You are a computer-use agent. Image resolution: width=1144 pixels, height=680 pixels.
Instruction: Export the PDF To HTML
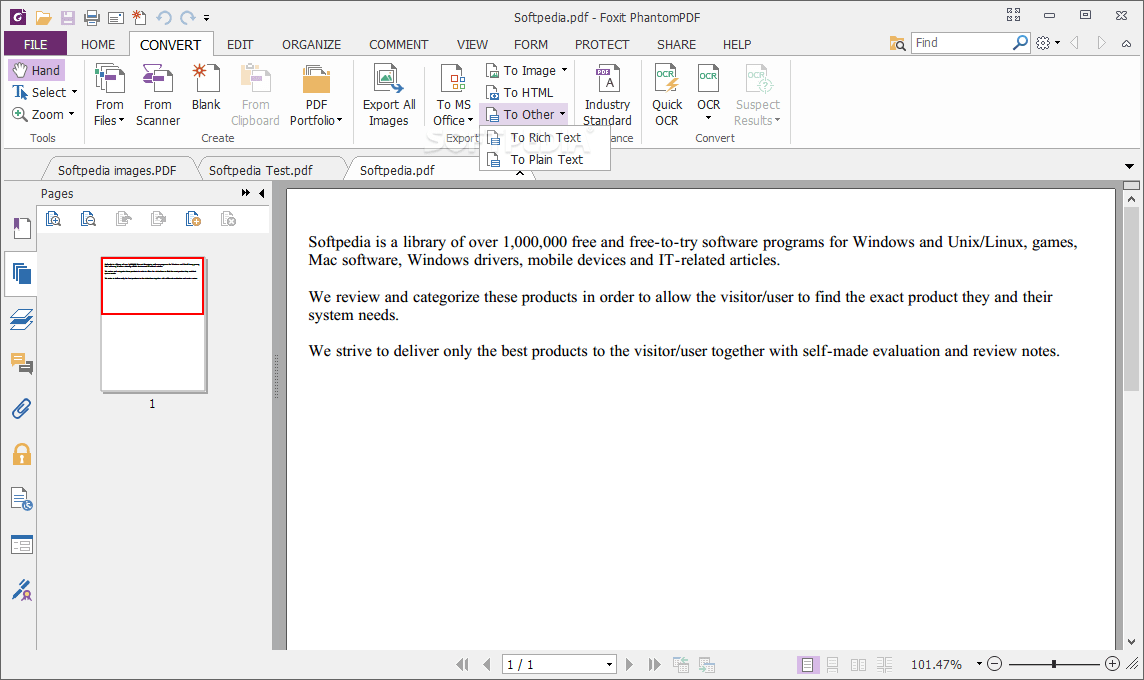[519, 92]
